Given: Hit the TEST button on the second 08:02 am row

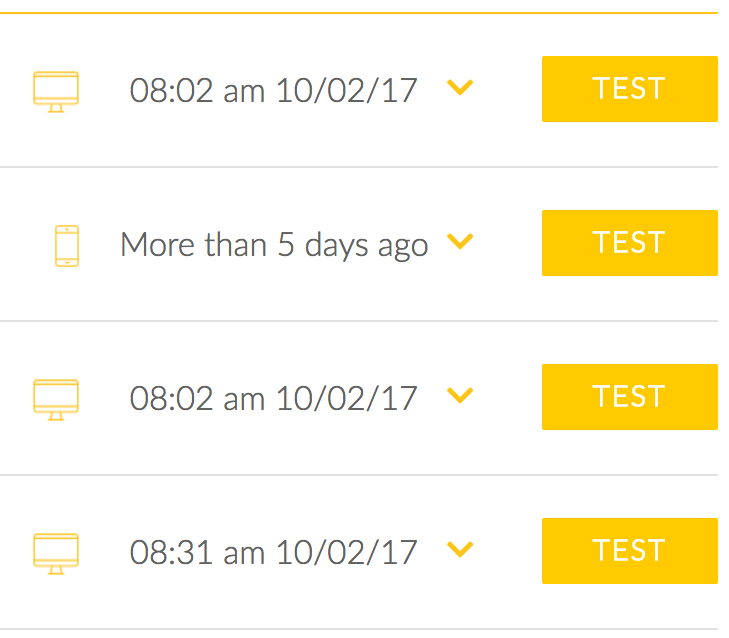Looking at the screenshot, I should tap(629, 397).
